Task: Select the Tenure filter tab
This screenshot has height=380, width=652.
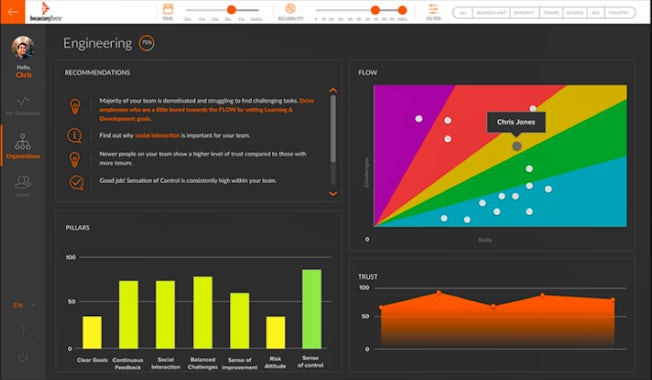Action: point(551,13)
